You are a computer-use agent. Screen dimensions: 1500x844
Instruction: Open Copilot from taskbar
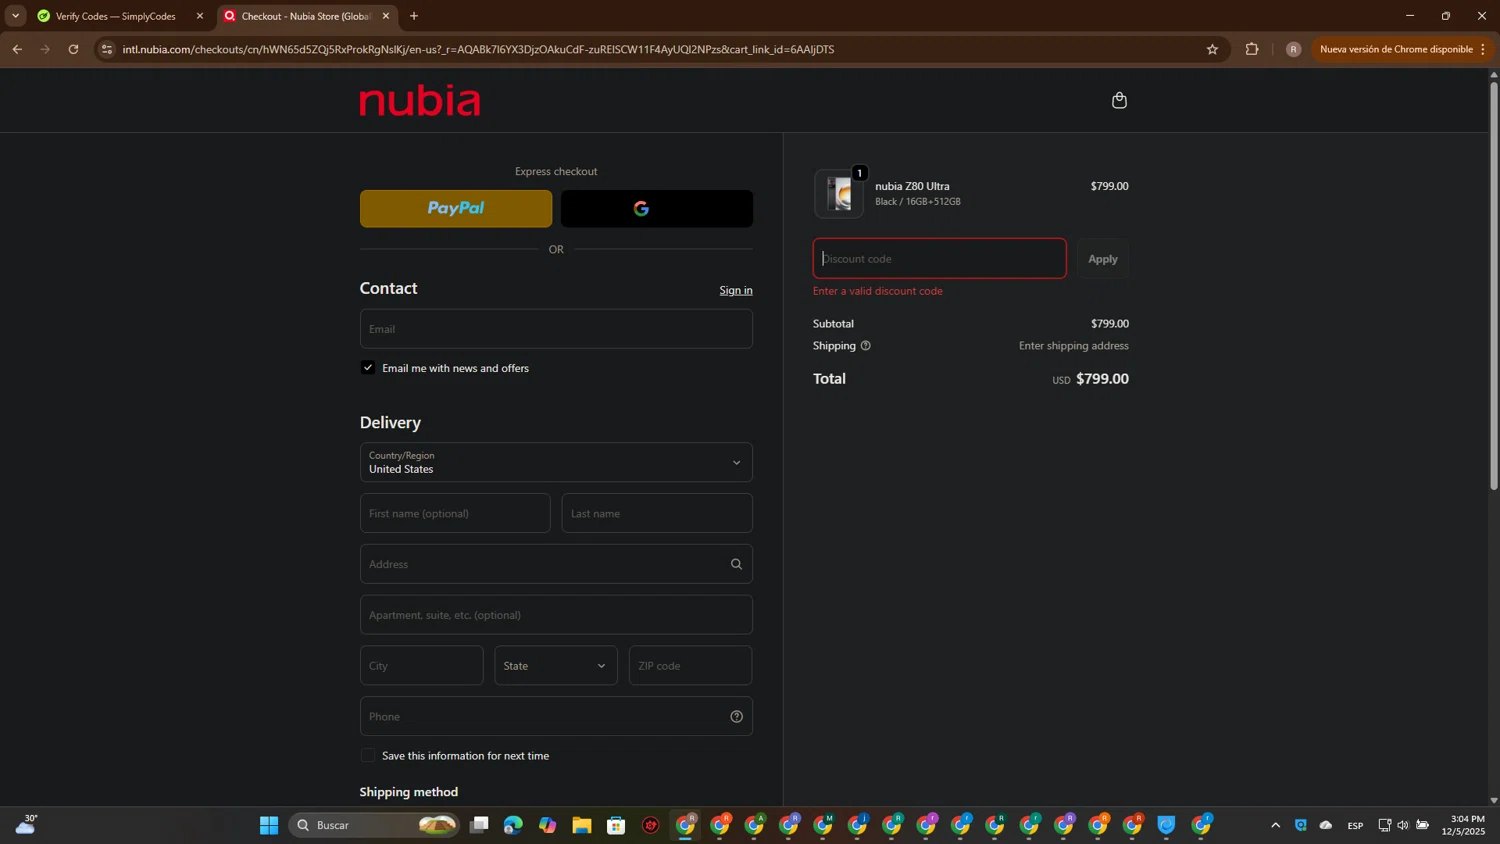click(547, 825)
